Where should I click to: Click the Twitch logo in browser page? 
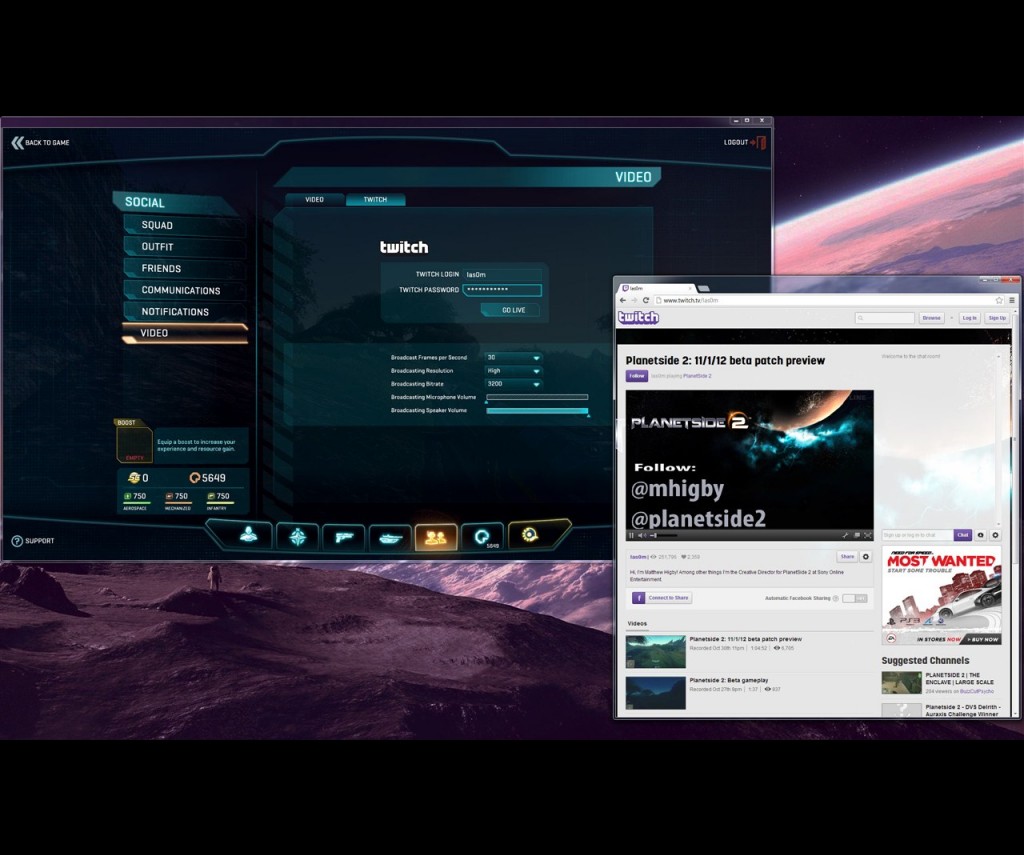[638, 318]
